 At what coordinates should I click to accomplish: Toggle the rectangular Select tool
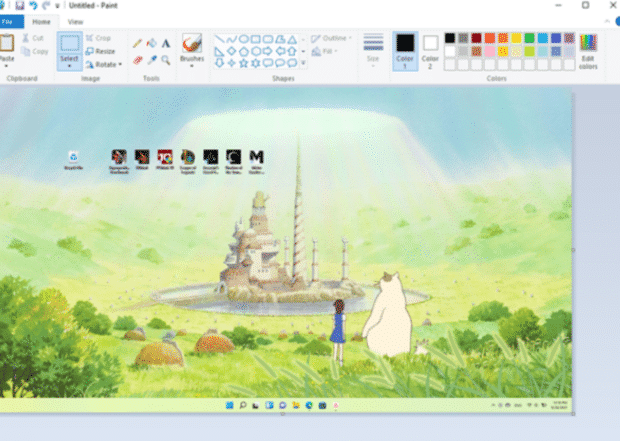70,44
